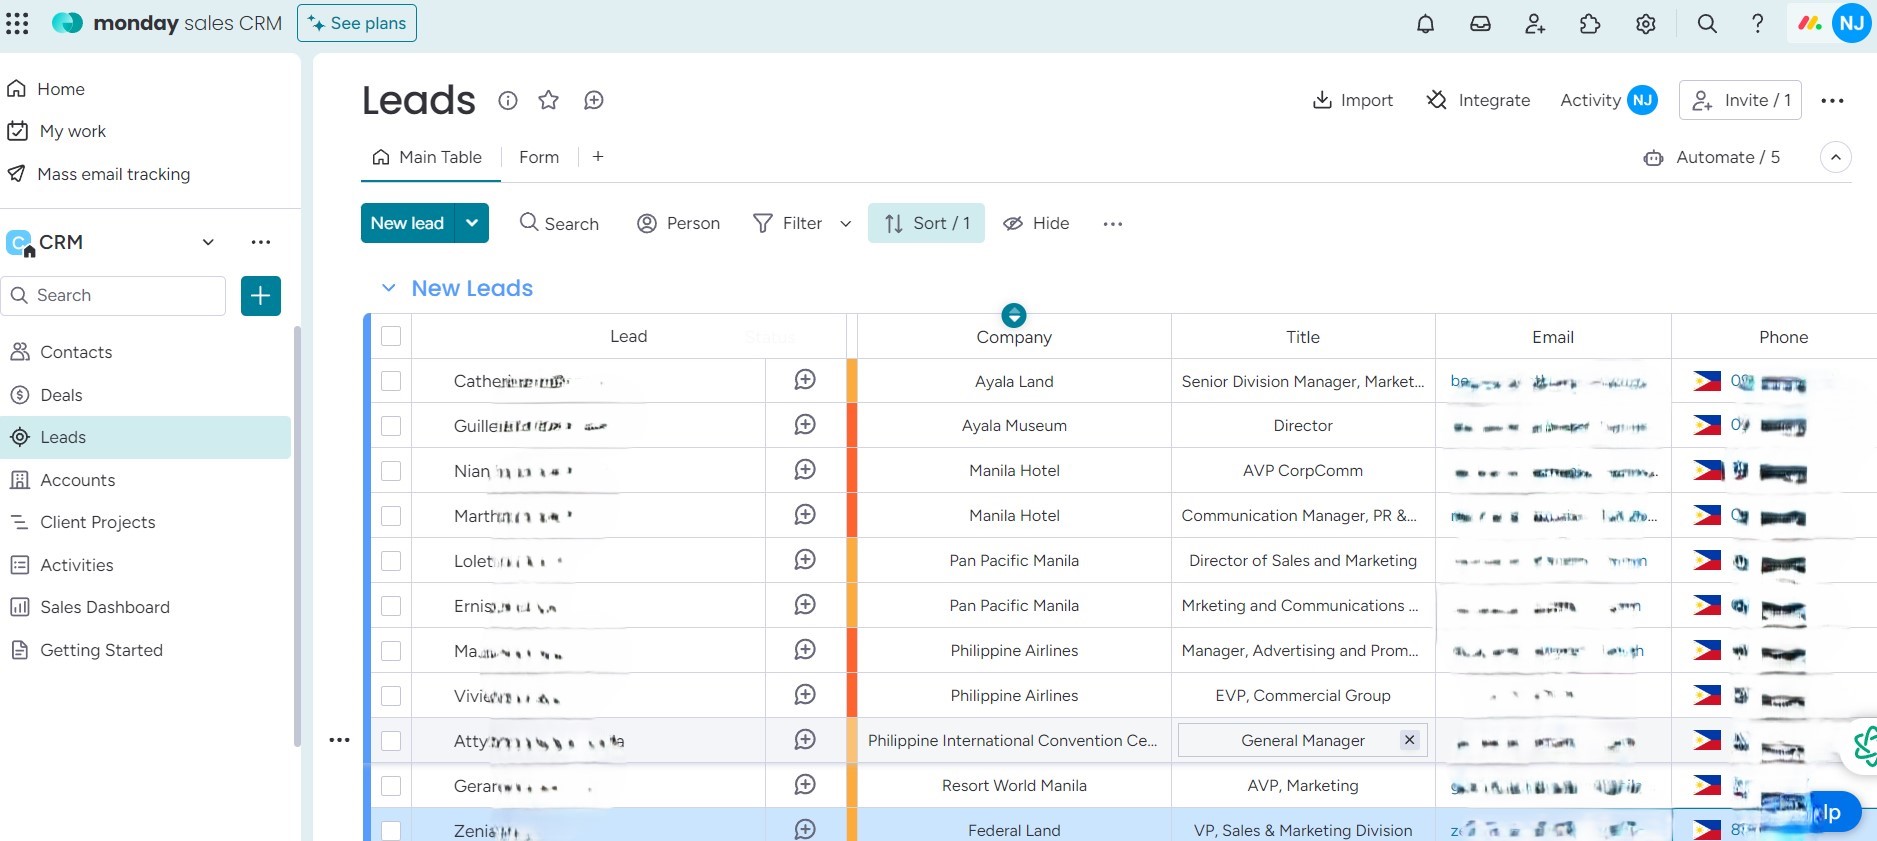
Task: Click the Import button
Action: pyautogui.click(x=1353, y=100)
